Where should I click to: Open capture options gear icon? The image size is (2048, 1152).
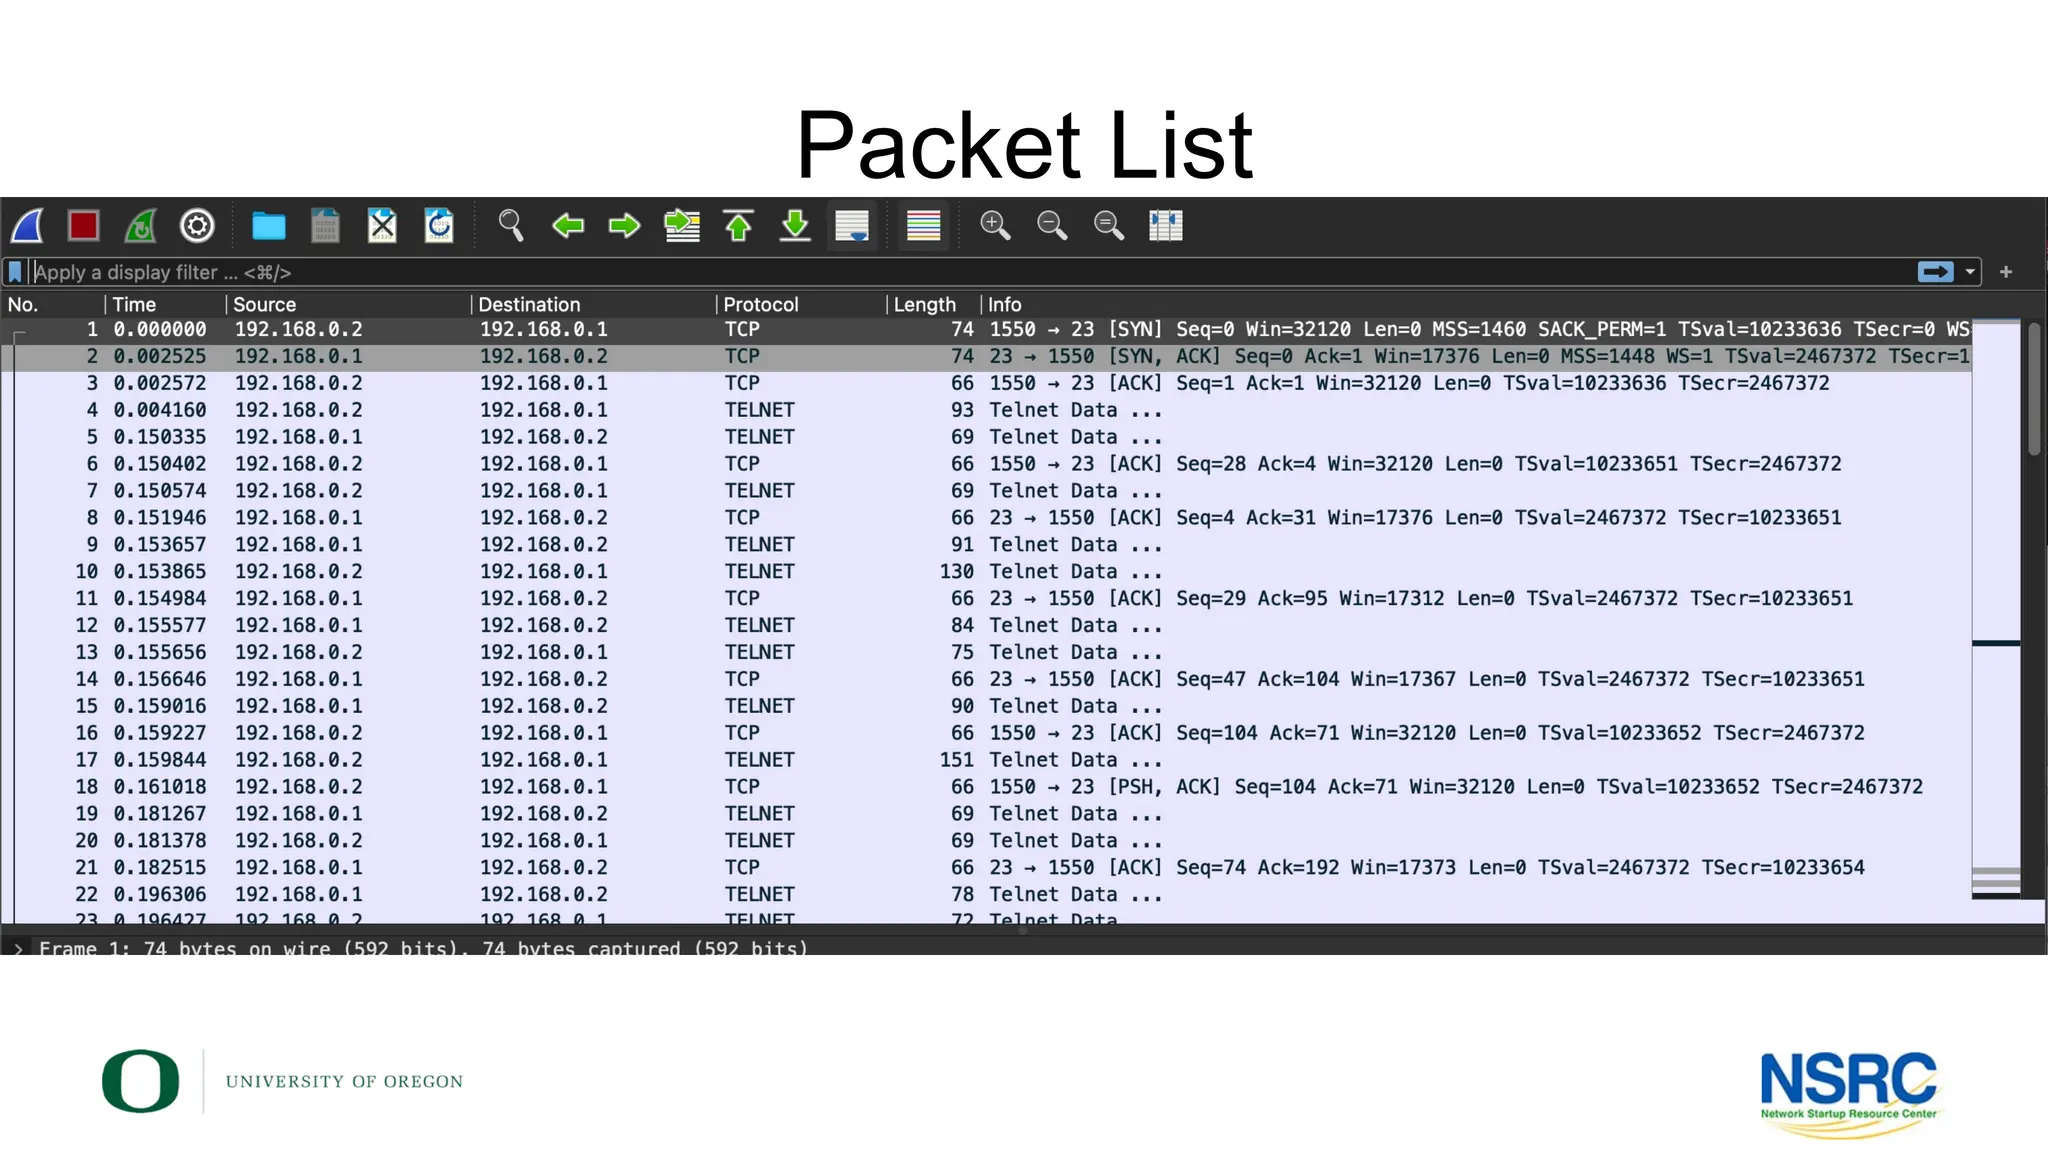(197, 226)
